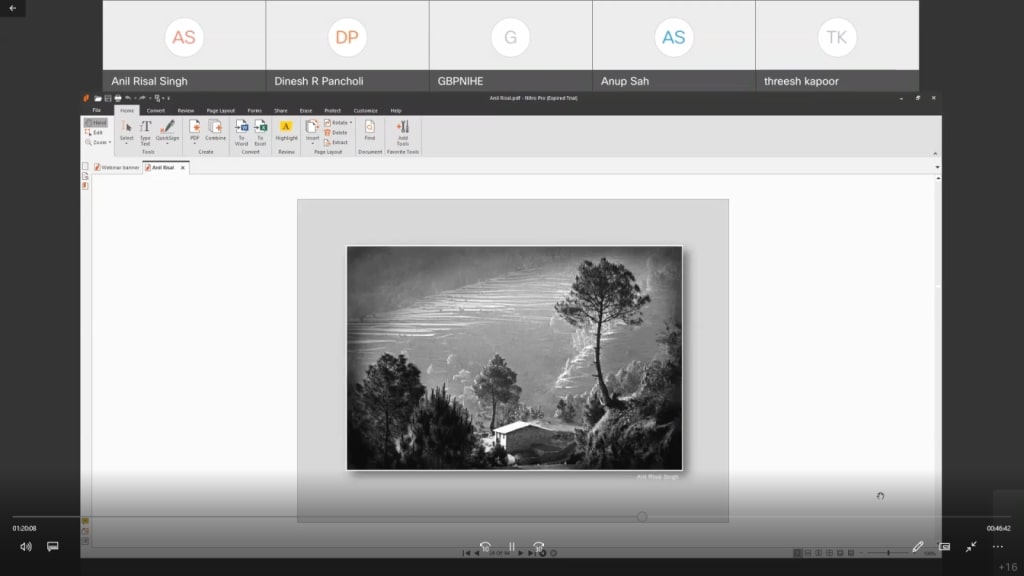Click the Extract pages button

click(x=338, y=142)
